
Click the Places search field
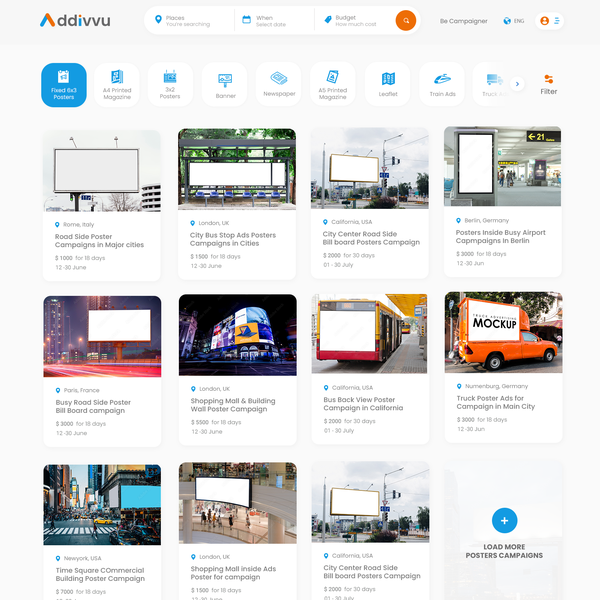pos(189,21)
